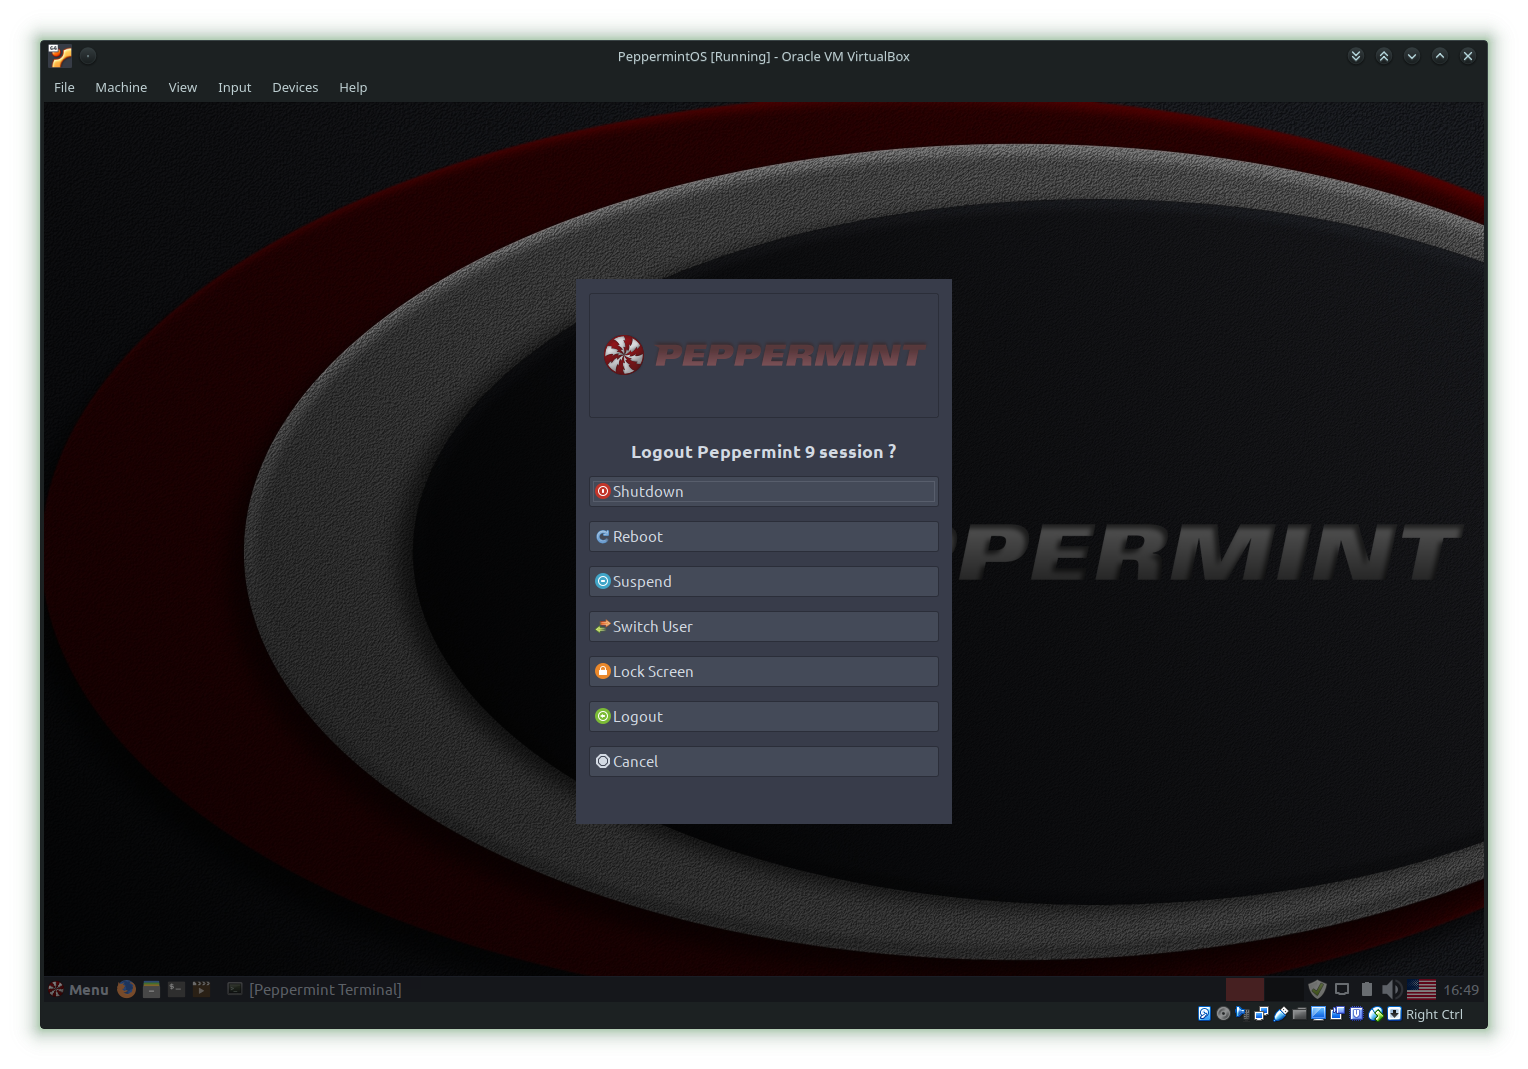Choose Suspend option

click(x=763, y=582)
